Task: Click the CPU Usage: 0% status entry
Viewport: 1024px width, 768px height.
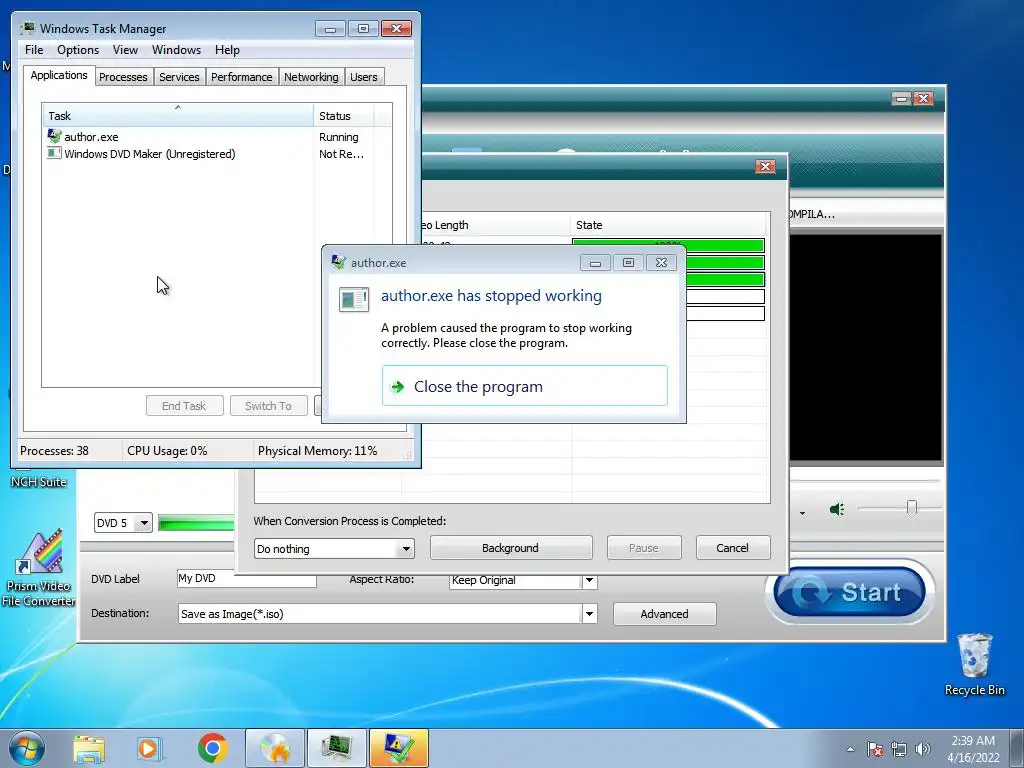Action: coord(167,451)
